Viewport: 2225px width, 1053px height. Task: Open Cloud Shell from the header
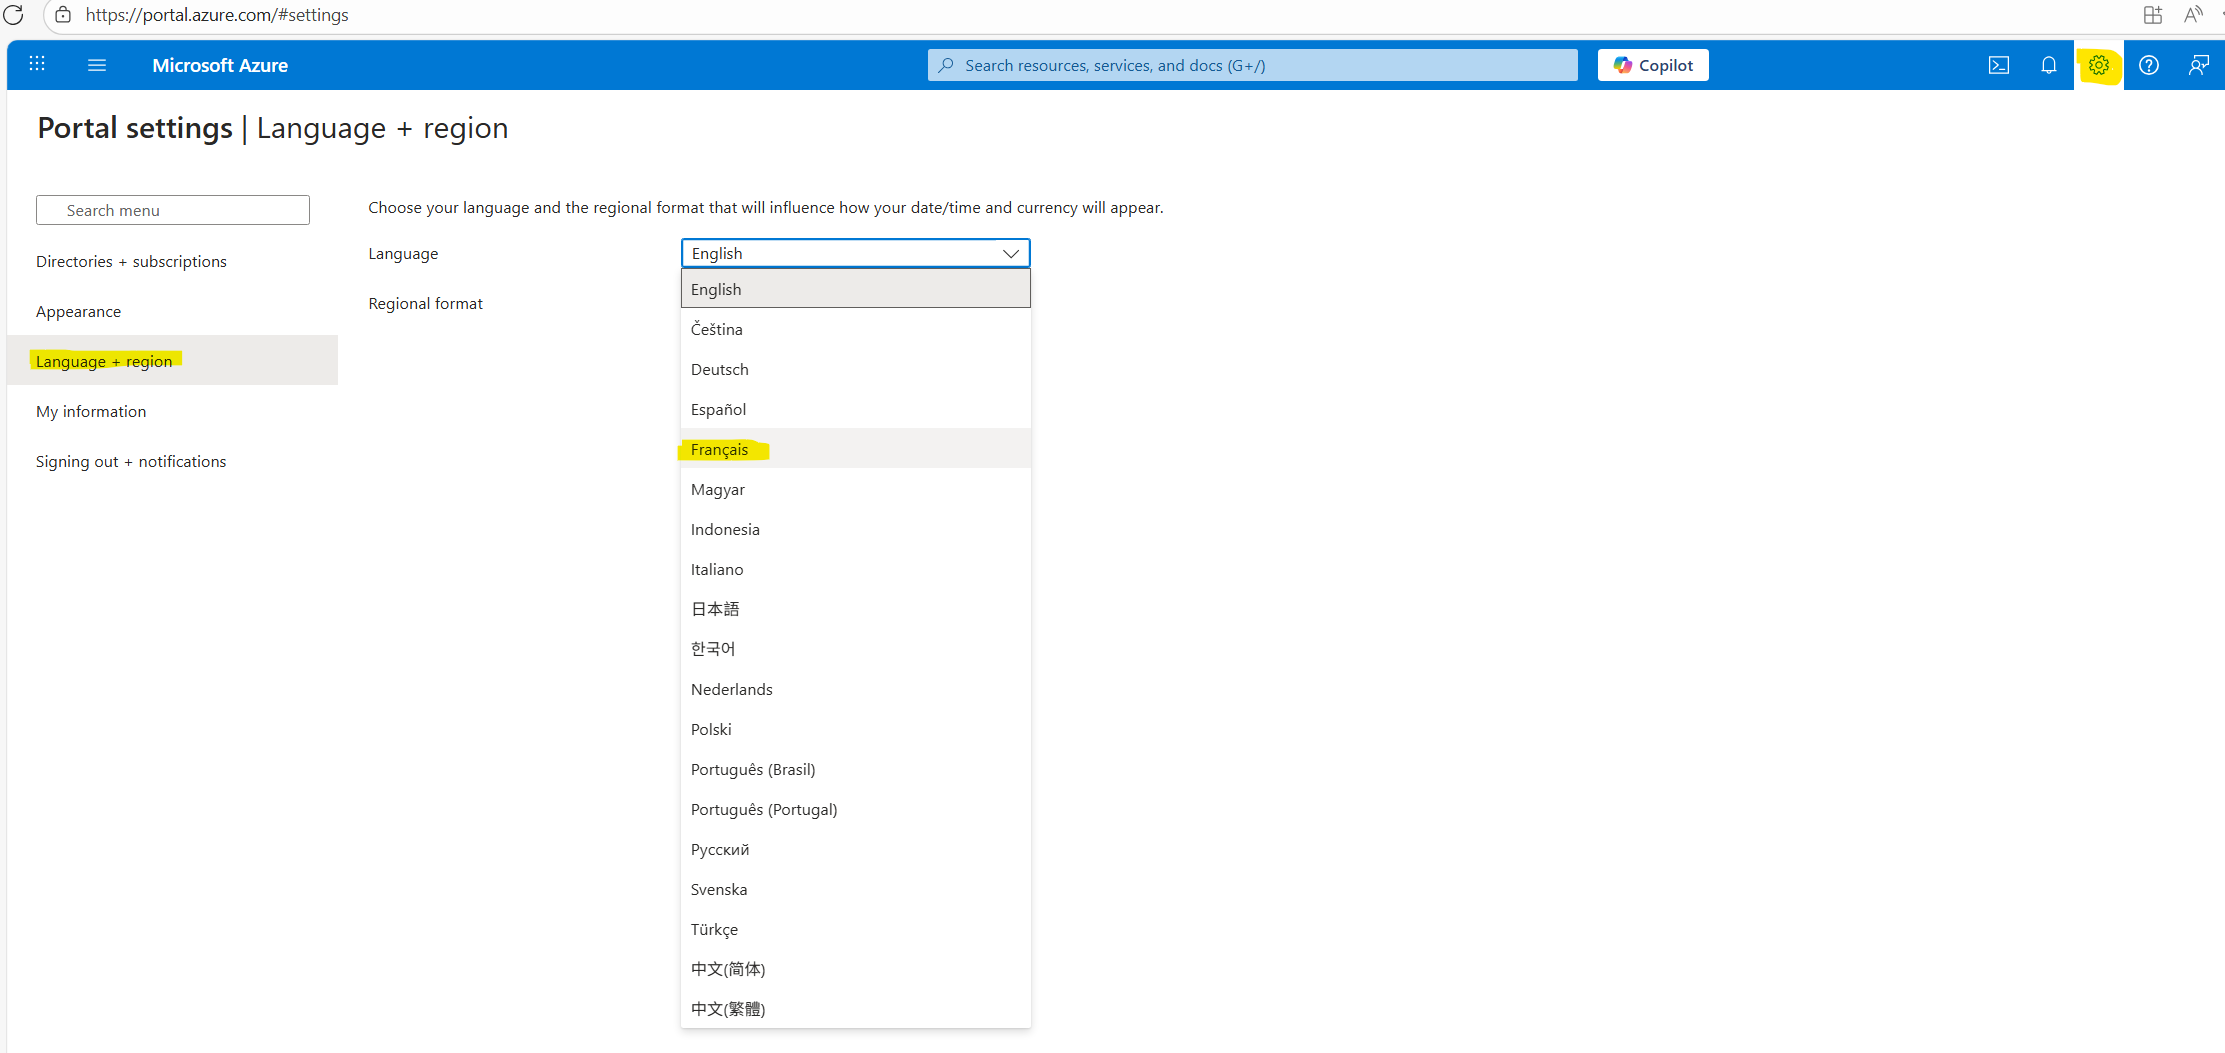tap(1998, 65)
